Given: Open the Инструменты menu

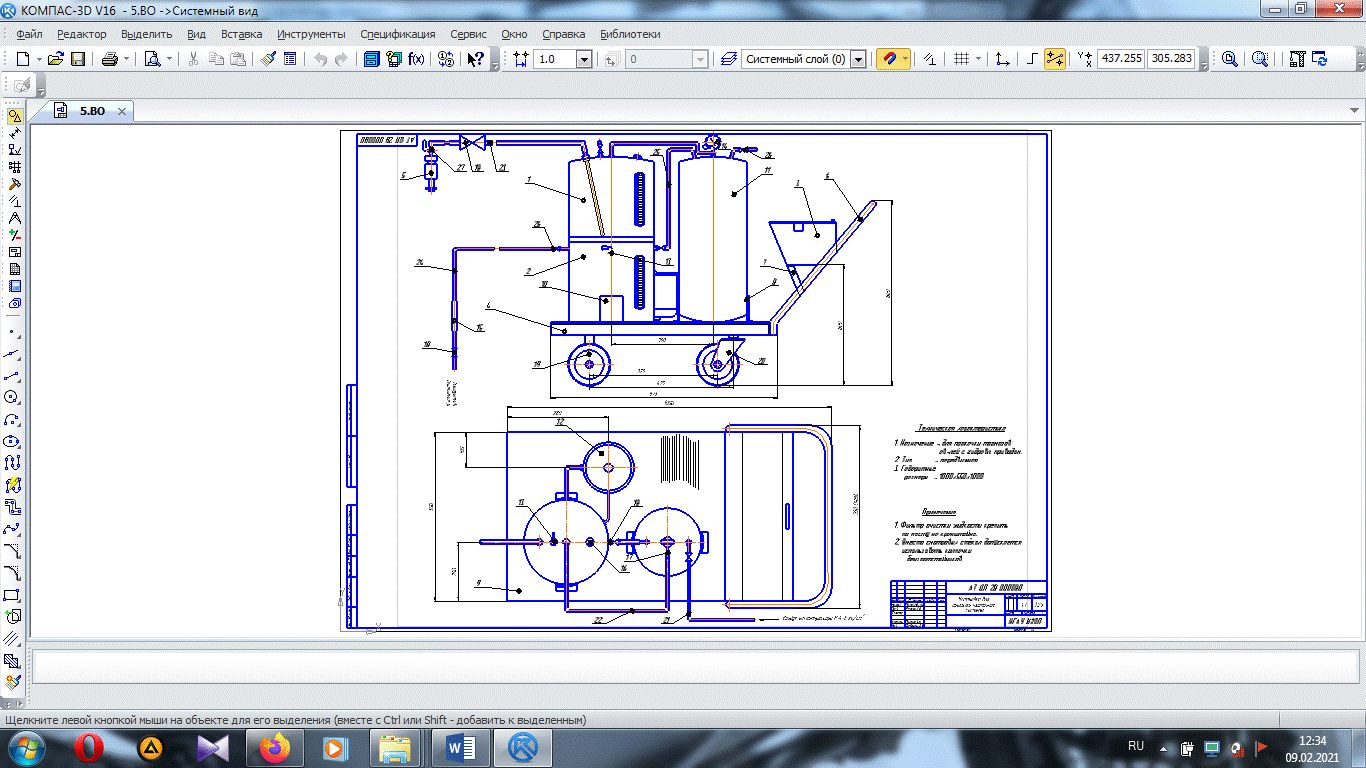Looking at the screenshot, I should (x=311, y=34).
